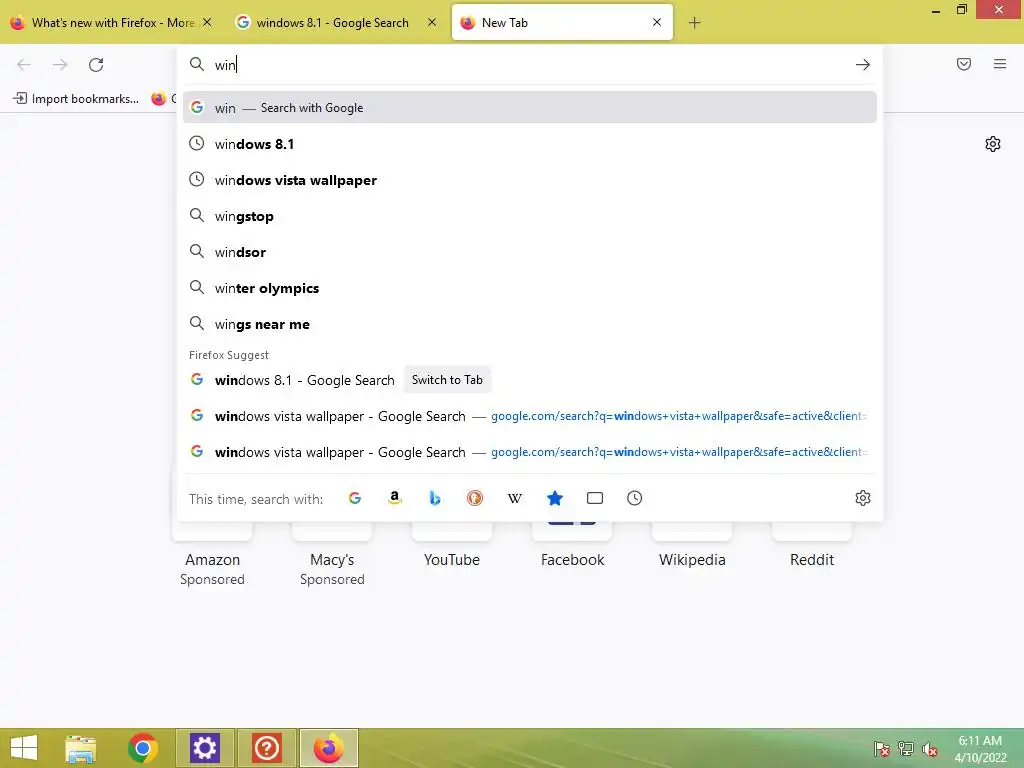Open search settings gear in dropdown
Viewport: 1024px width, 768px height.
pyautogui.click(x=863, y=498)
